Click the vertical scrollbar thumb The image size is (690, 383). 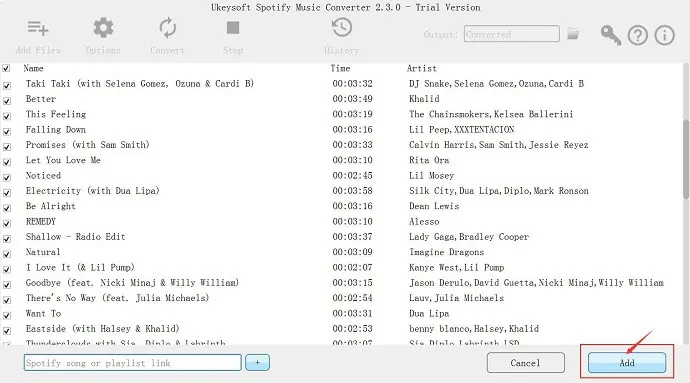tap(686, 158)
